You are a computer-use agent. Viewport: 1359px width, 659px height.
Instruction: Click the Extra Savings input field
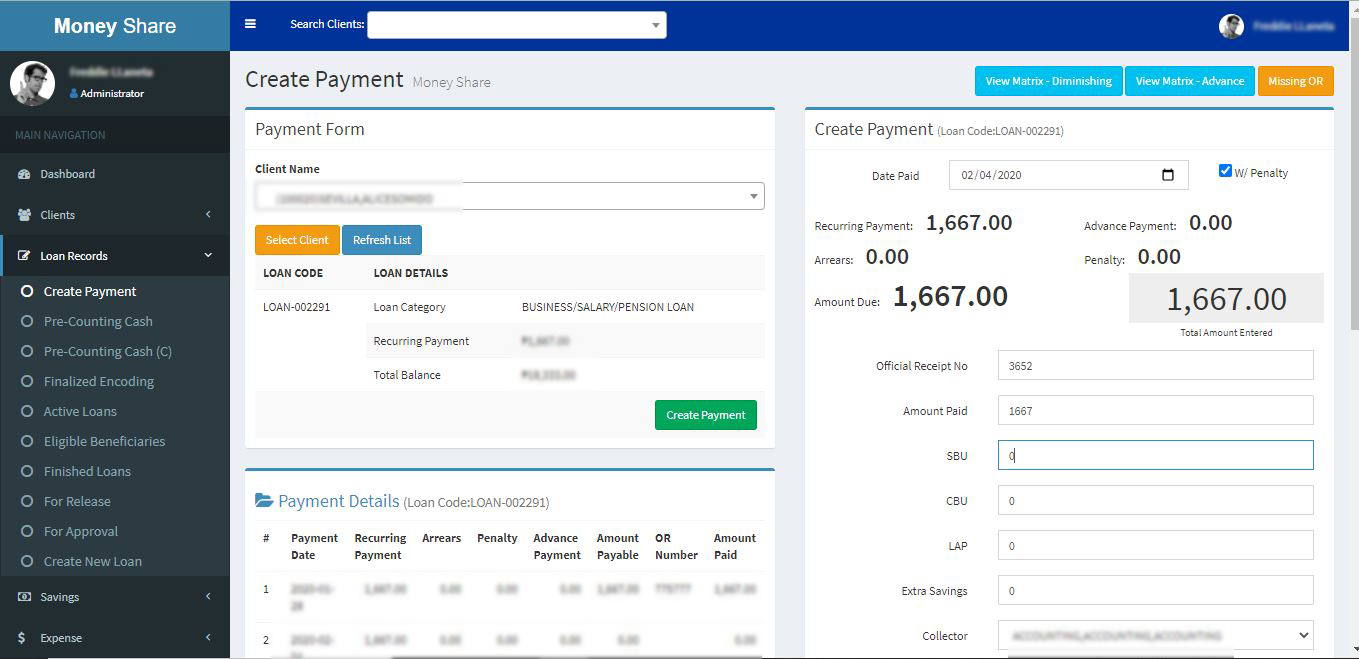(1155, 590)
